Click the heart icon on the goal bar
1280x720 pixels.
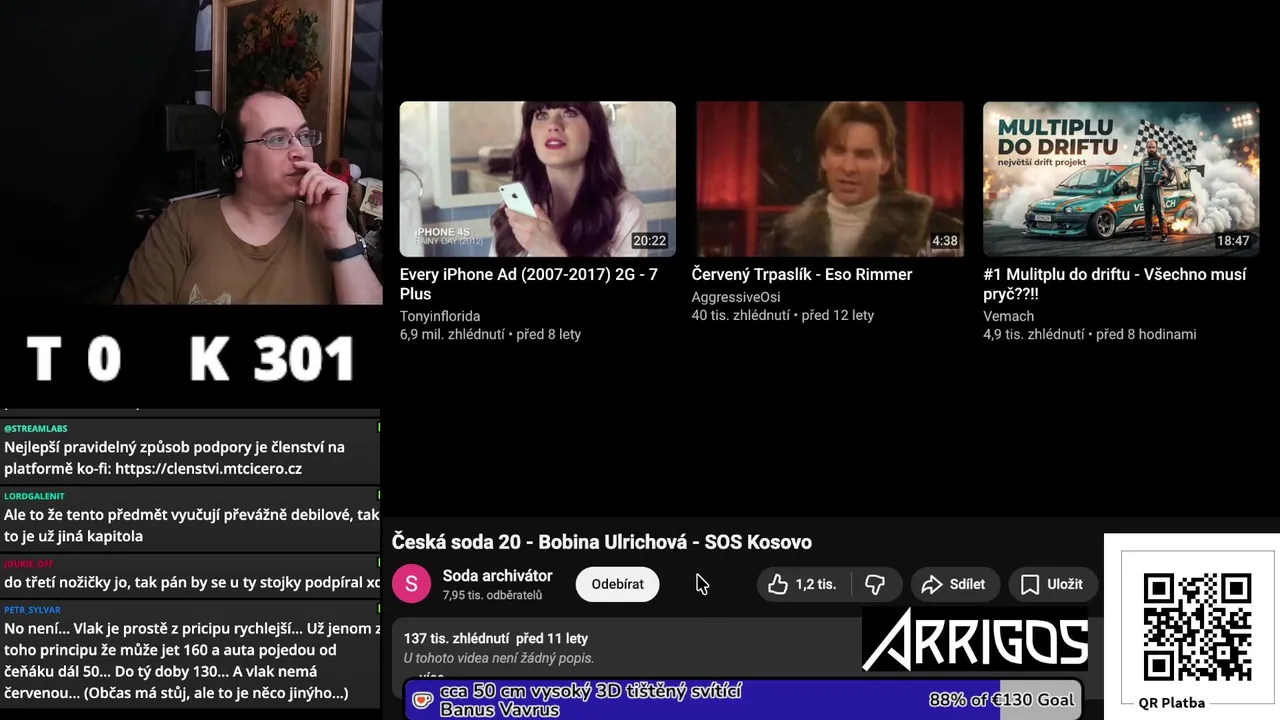click(422, 700)
